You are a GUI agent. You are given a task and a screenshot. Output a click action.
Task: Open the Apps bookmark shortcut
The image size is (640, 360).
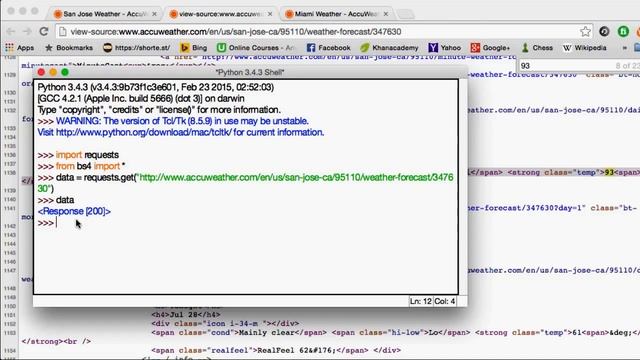point(19,48)
